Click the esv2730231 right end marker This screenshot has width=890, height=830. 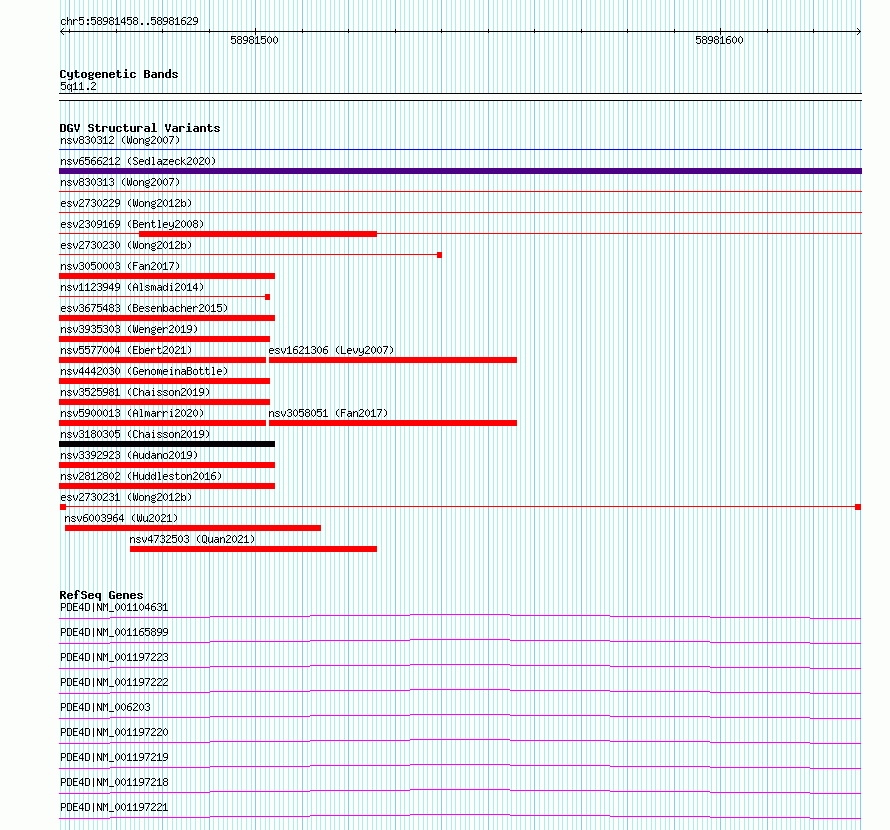(x=858, y=507)
